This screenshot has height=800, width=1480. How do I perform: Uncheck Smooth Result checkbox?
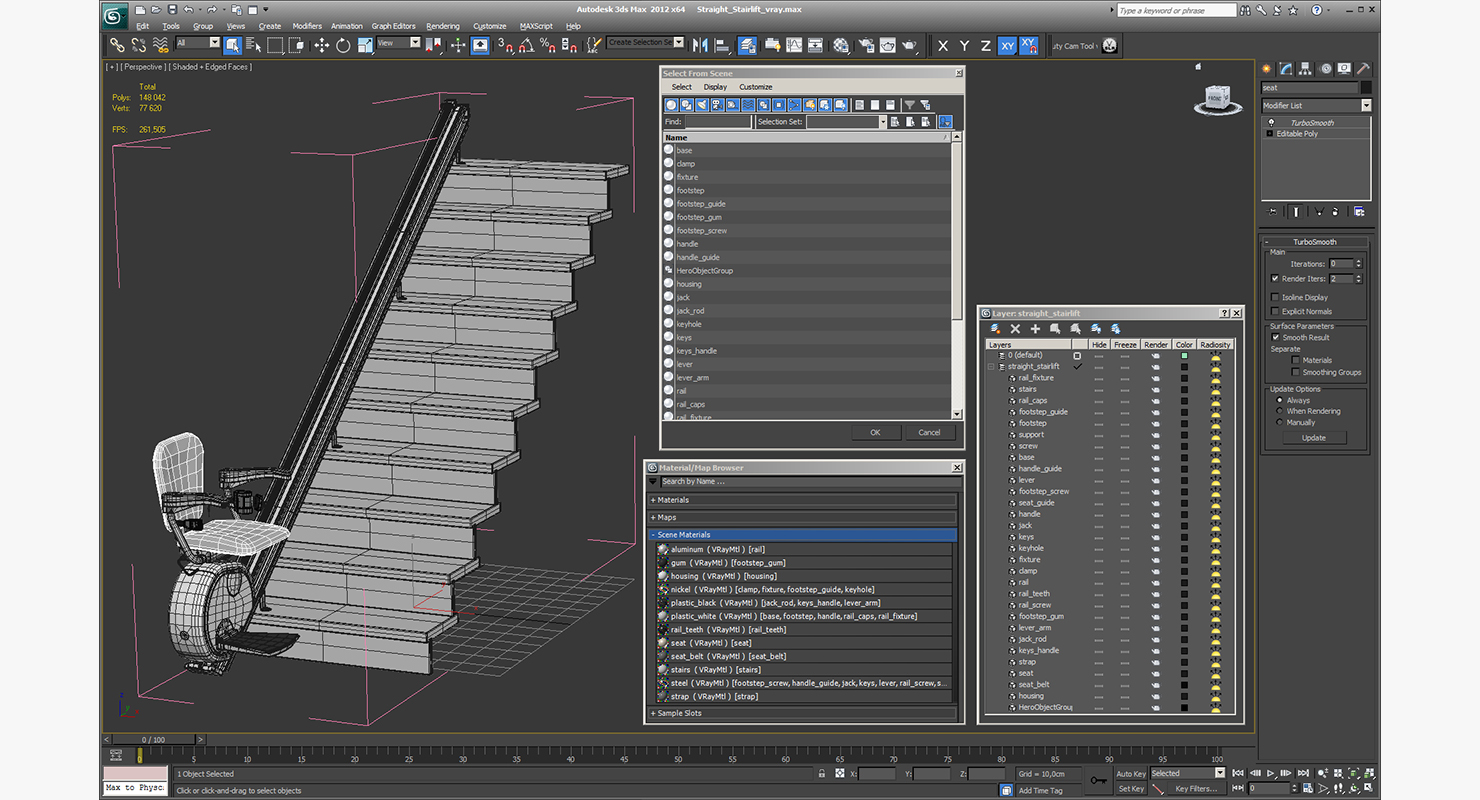coord(1275,337)
